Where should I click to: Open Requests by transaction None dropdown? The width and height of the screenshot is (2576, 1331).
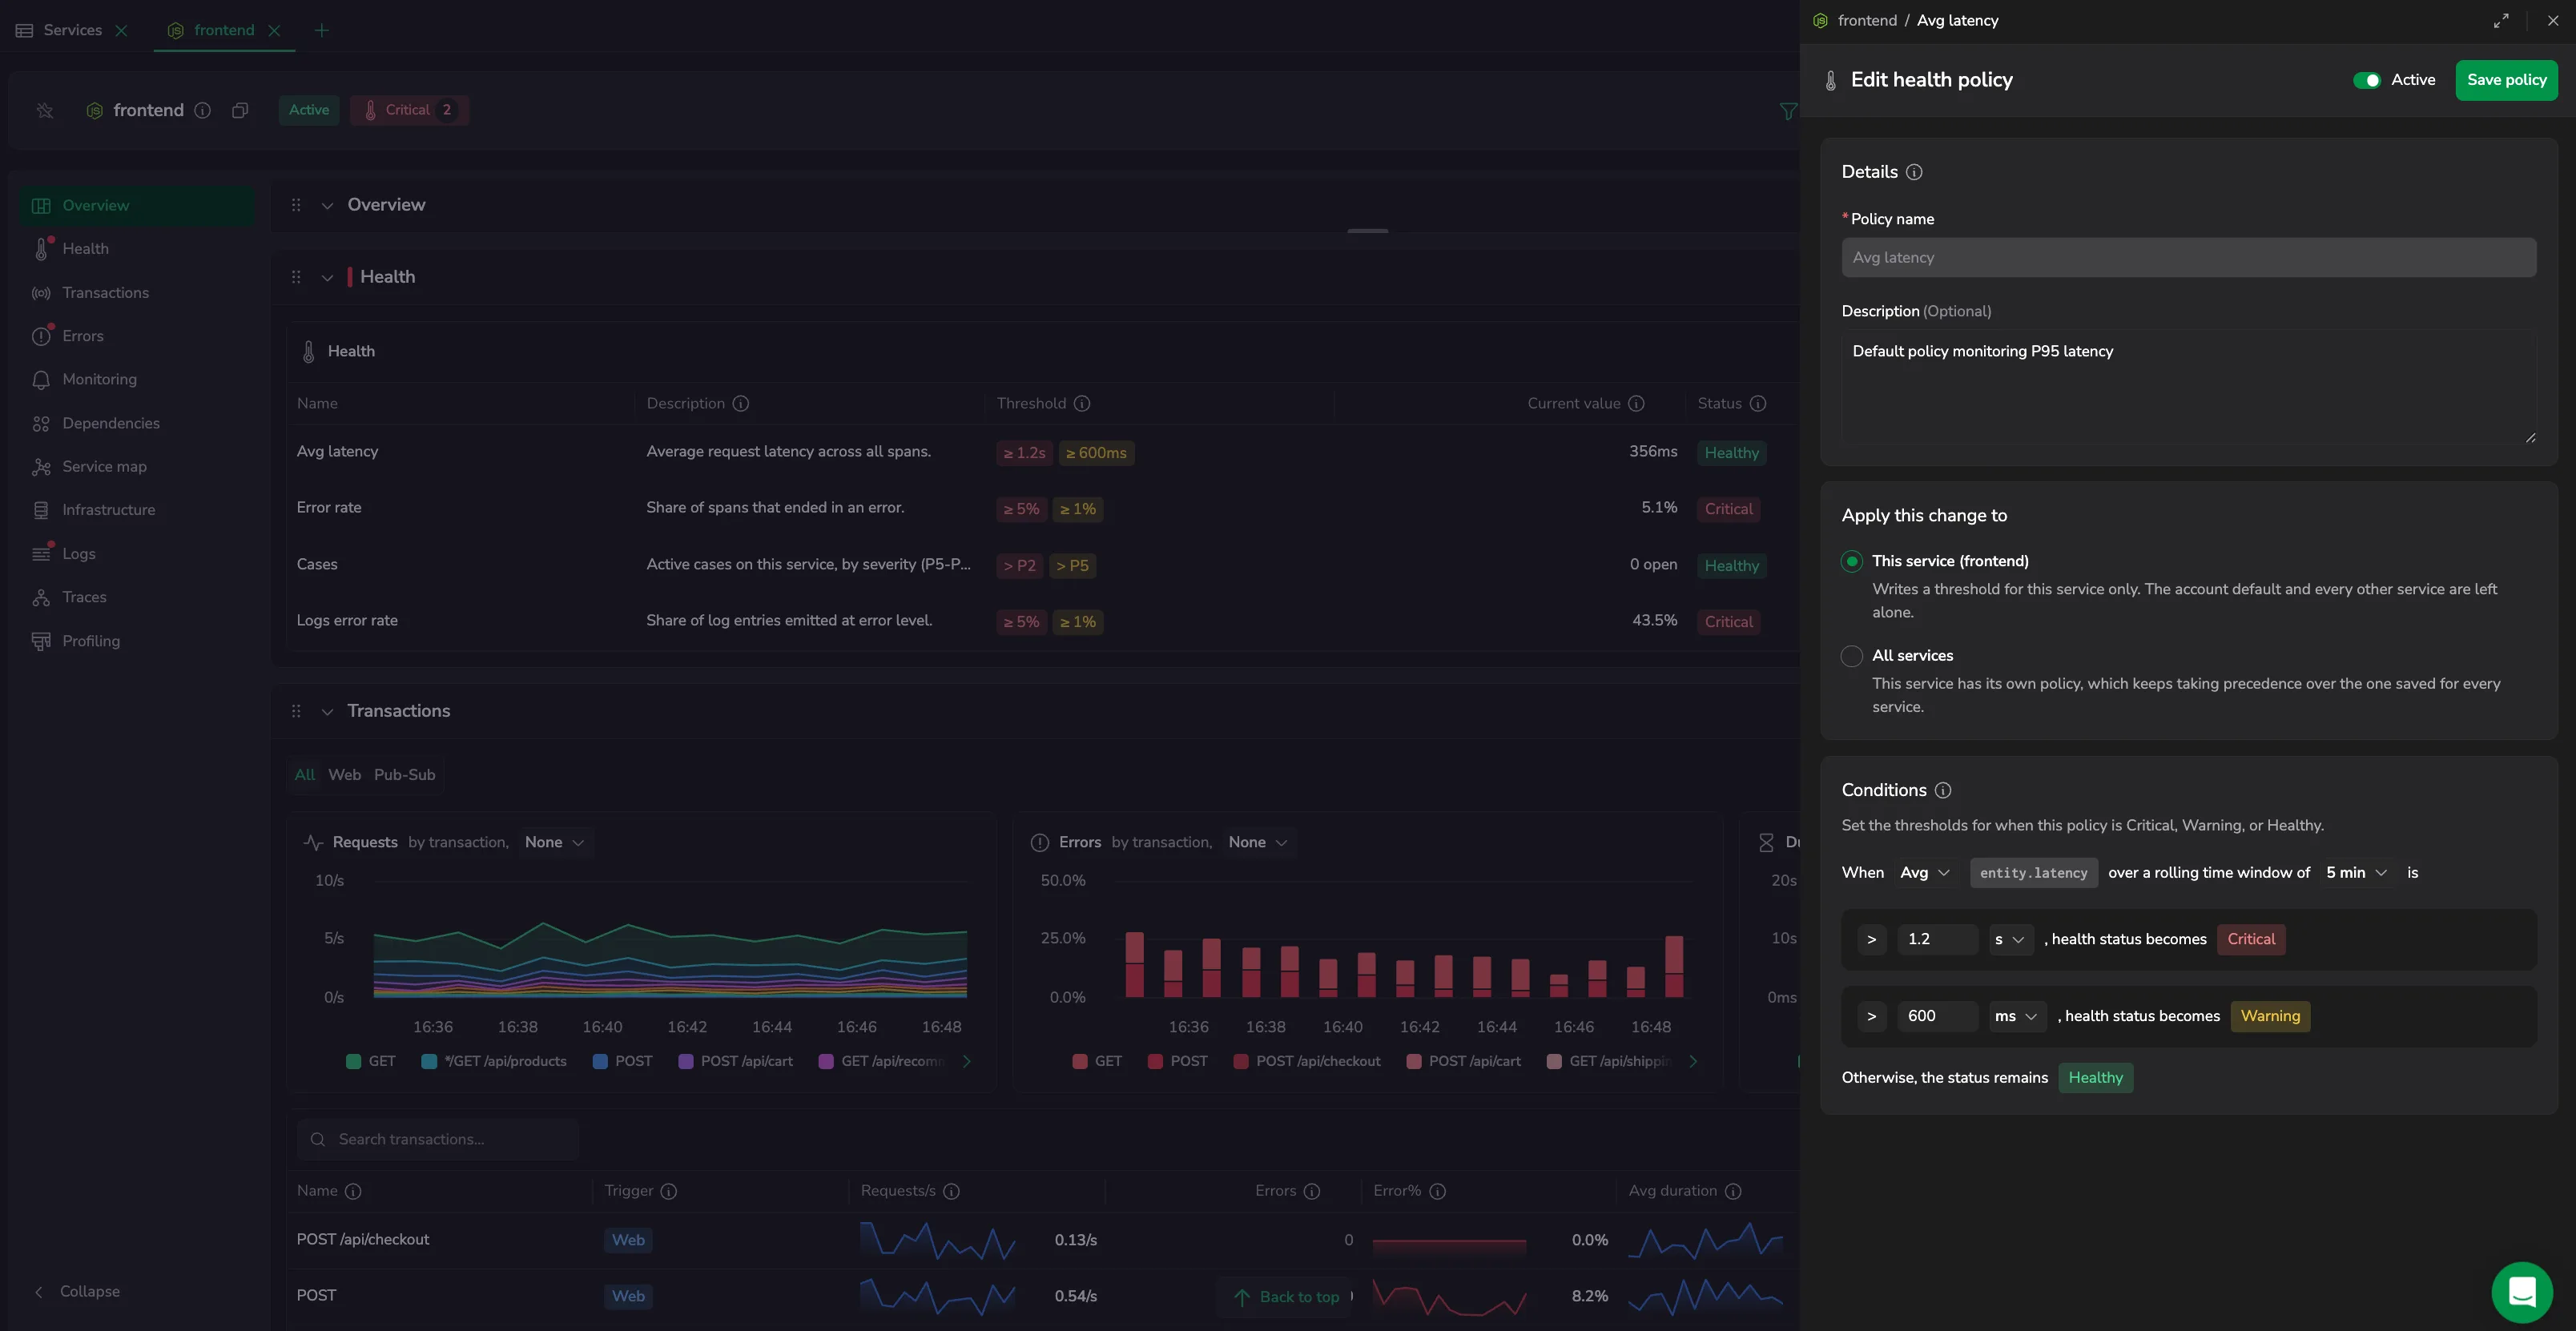point(555,842)
